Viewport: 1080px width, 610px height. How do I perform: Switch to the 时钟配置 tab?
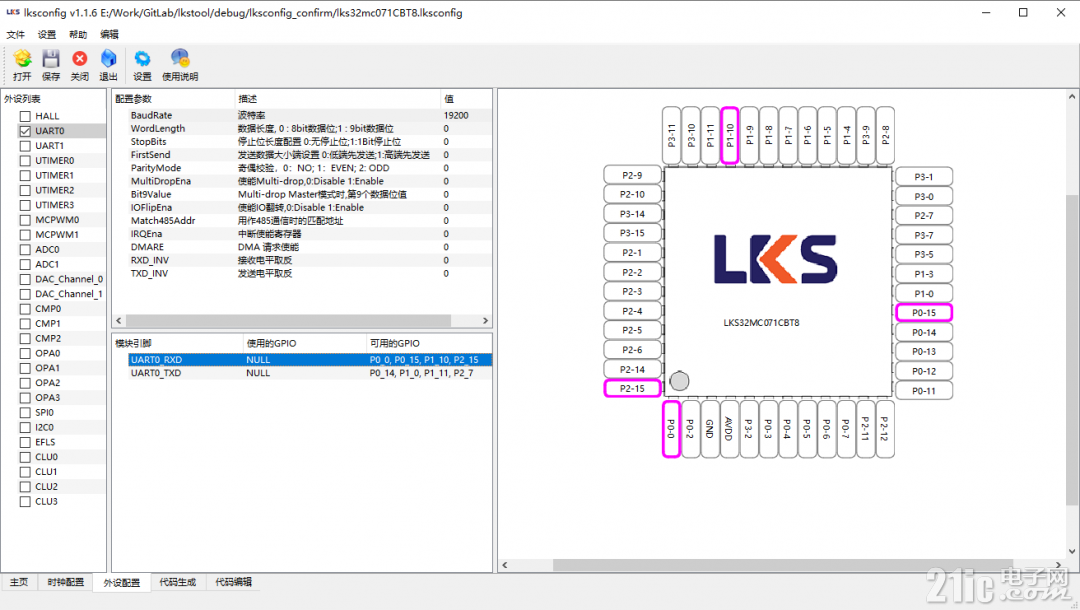[65, 582]
